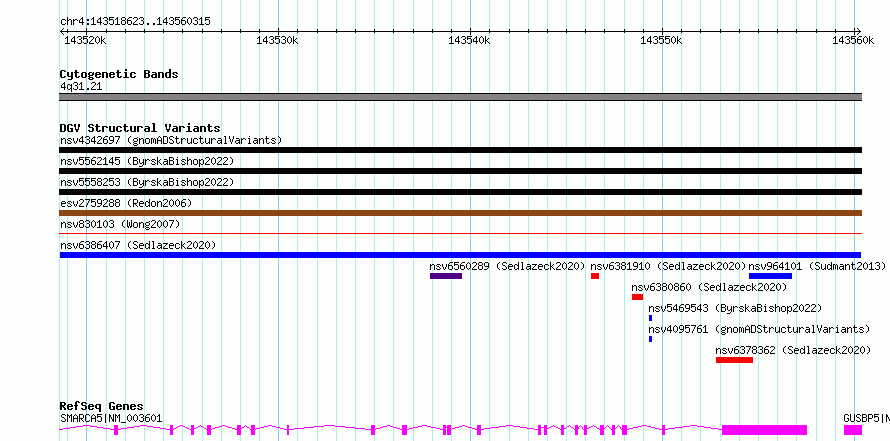The height and width of the screenshot is (441, 890).
Task: Click the 143520k ruler tick label
Action: tap(86, 41)
